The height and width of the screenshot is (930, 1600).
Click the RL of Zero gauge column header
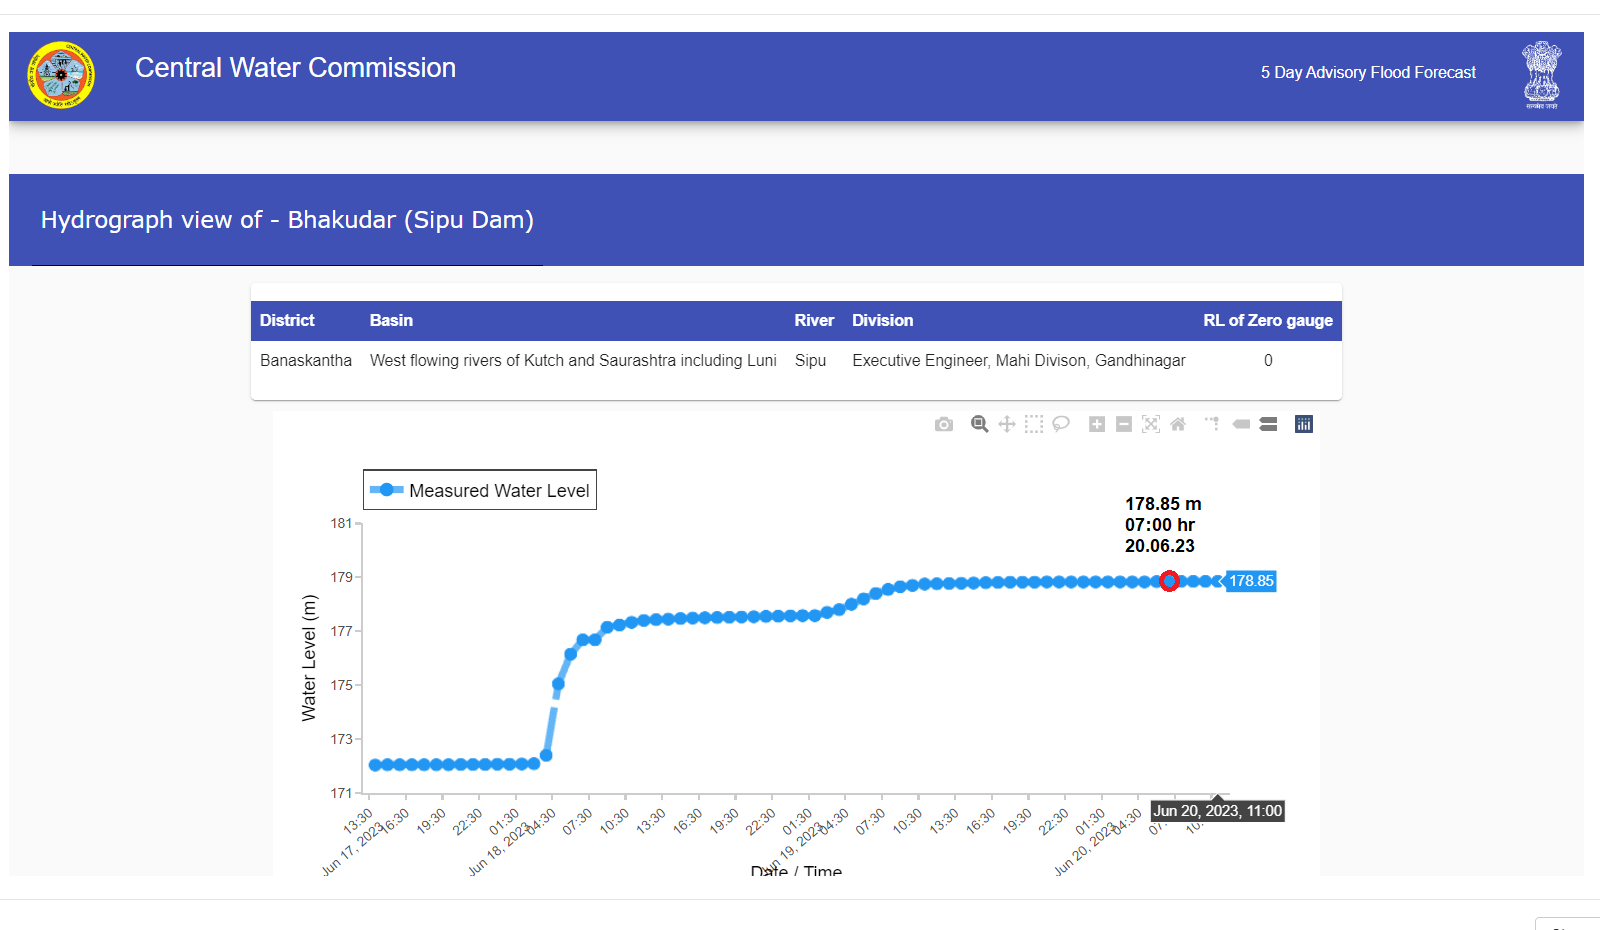[1267, 321]
